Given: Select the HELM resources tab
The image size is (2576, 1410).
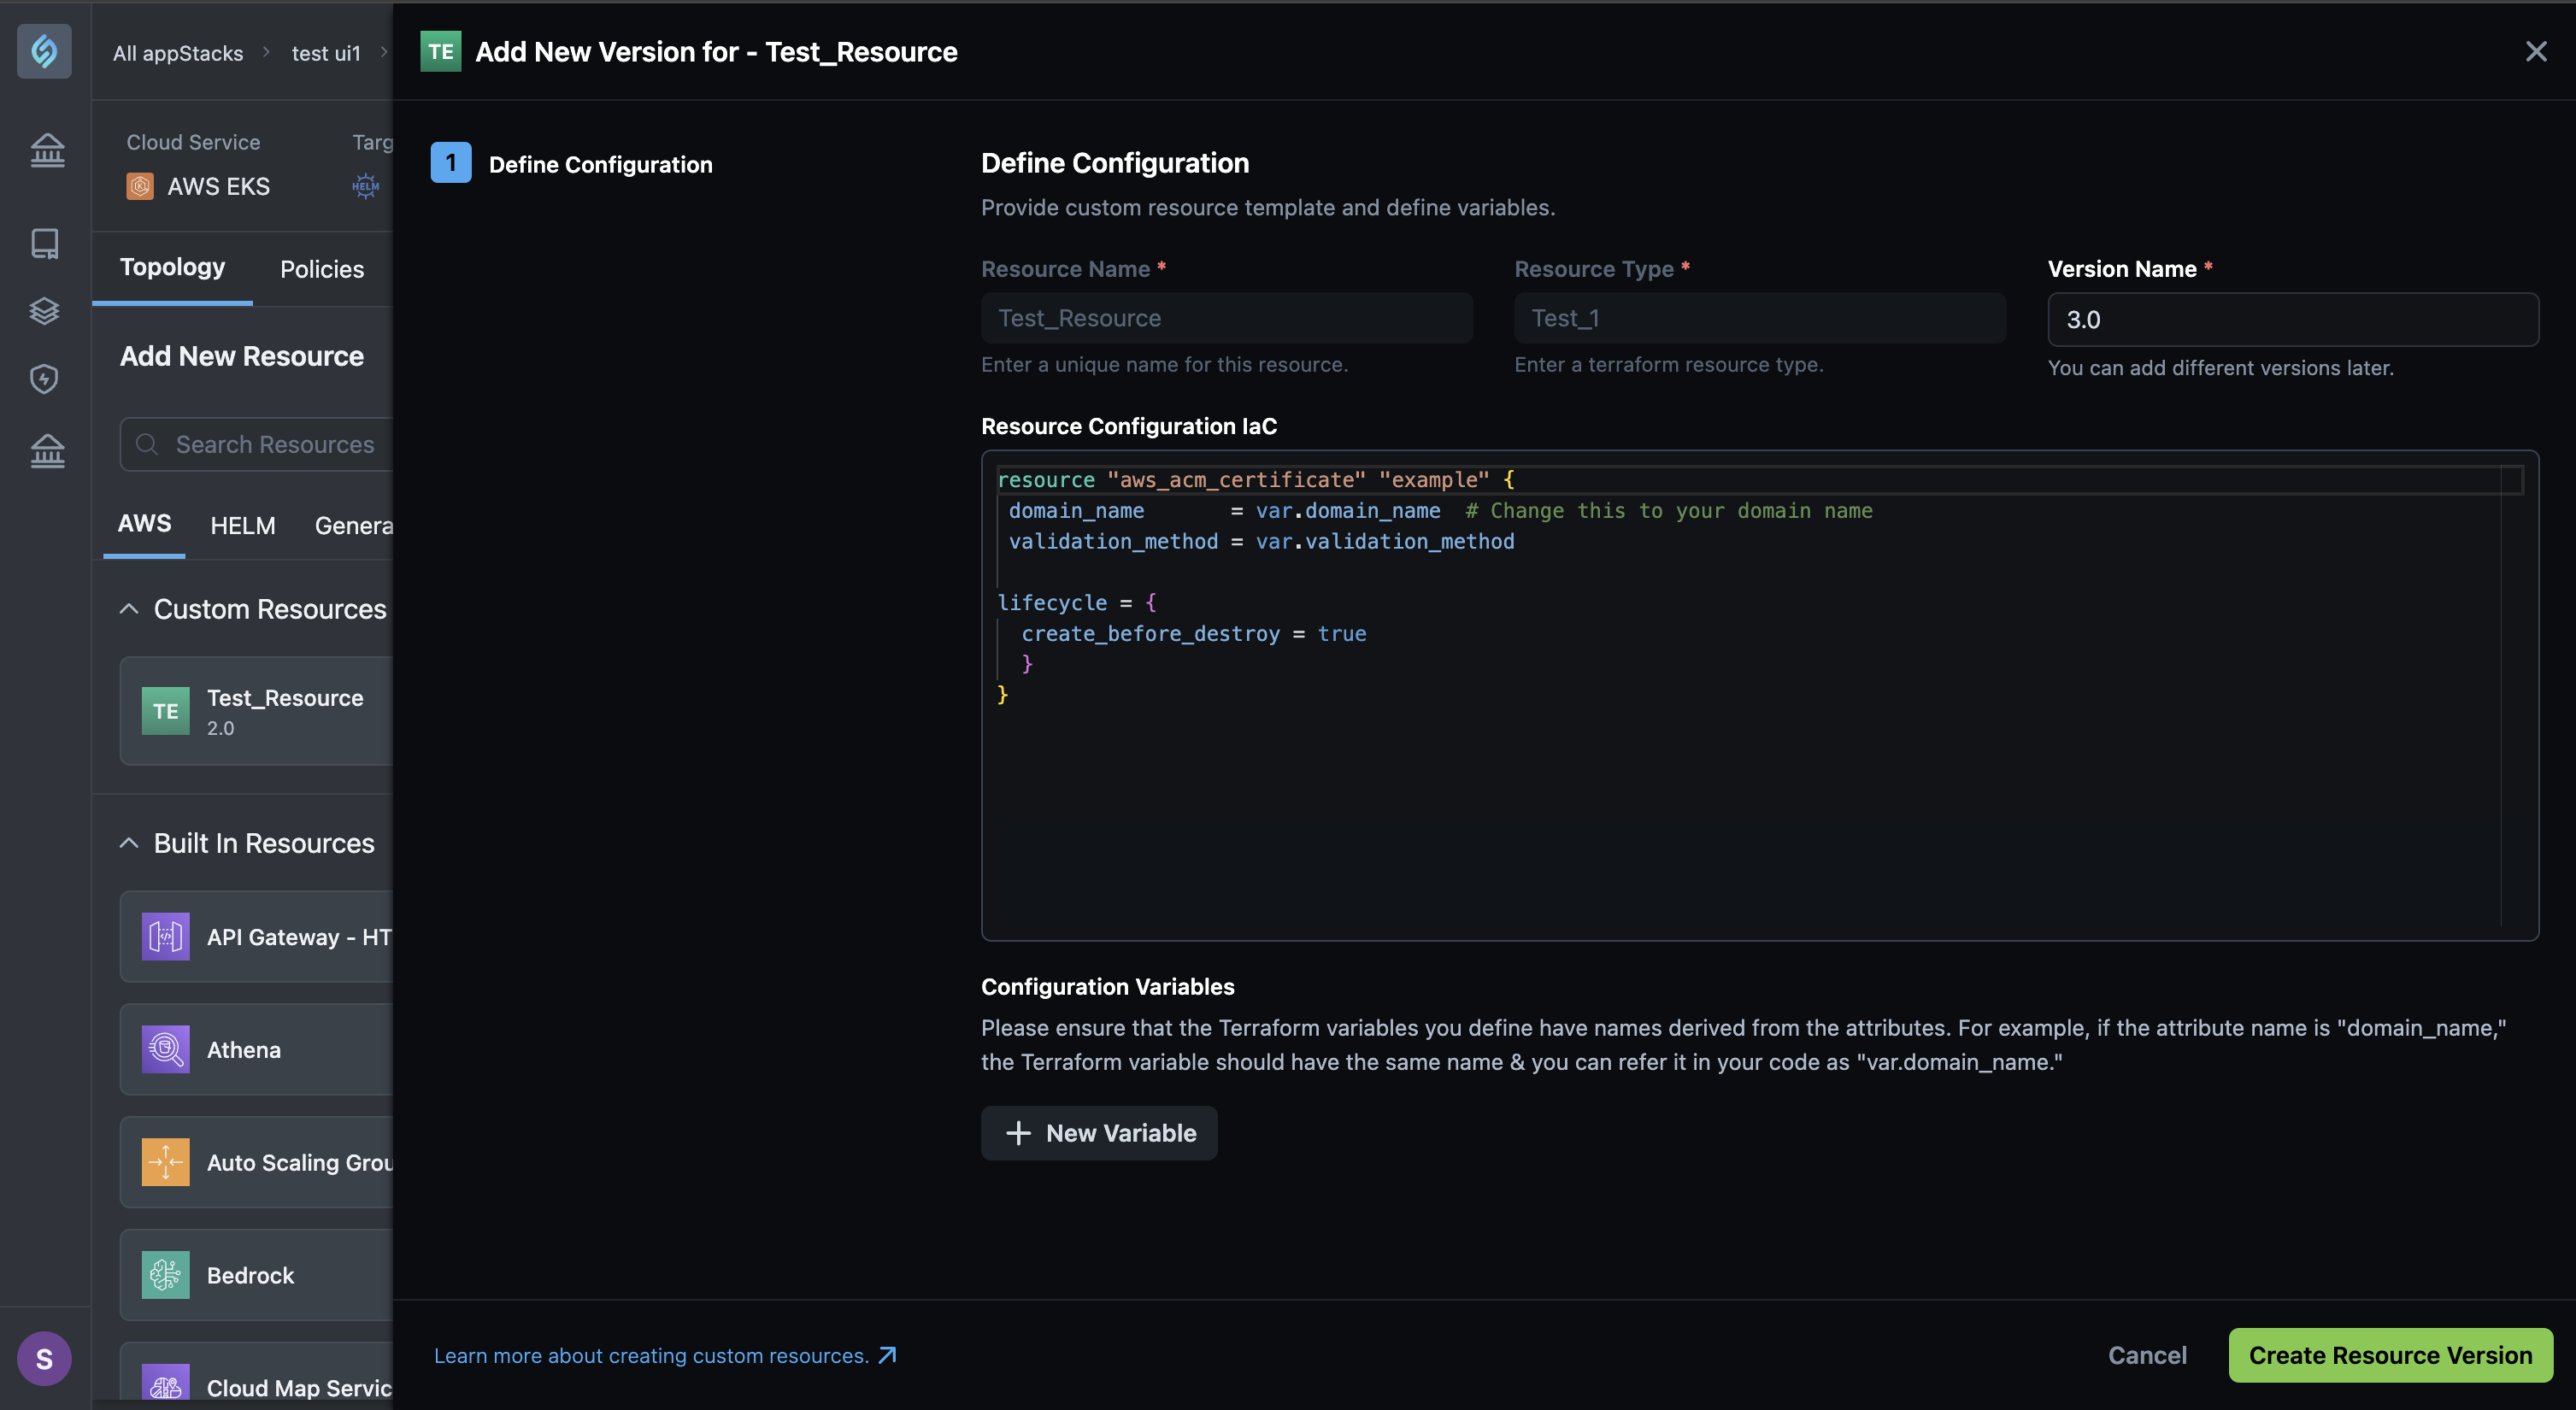Looking at the screenshot, I should [x=242, y=526].
